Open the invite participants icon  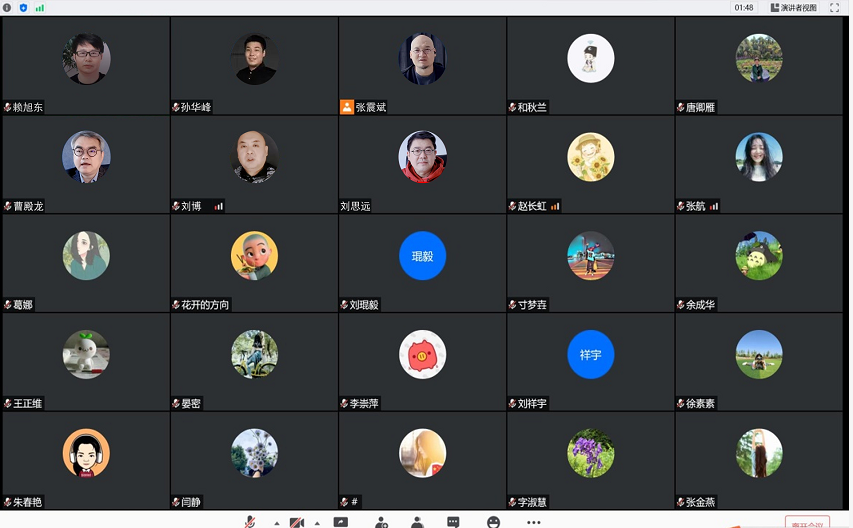point(381,523)
